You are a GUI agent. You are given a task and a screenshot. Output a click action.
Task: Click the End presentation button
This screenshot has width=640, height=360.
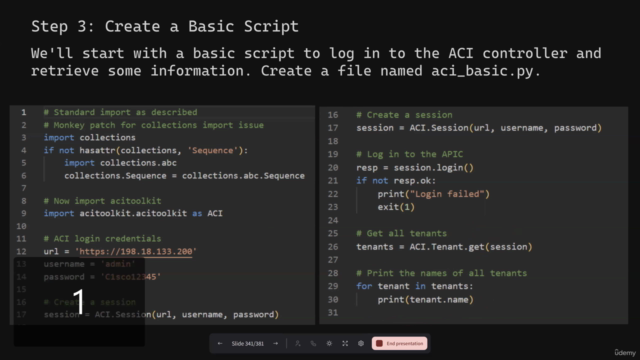tap(400, 344)
